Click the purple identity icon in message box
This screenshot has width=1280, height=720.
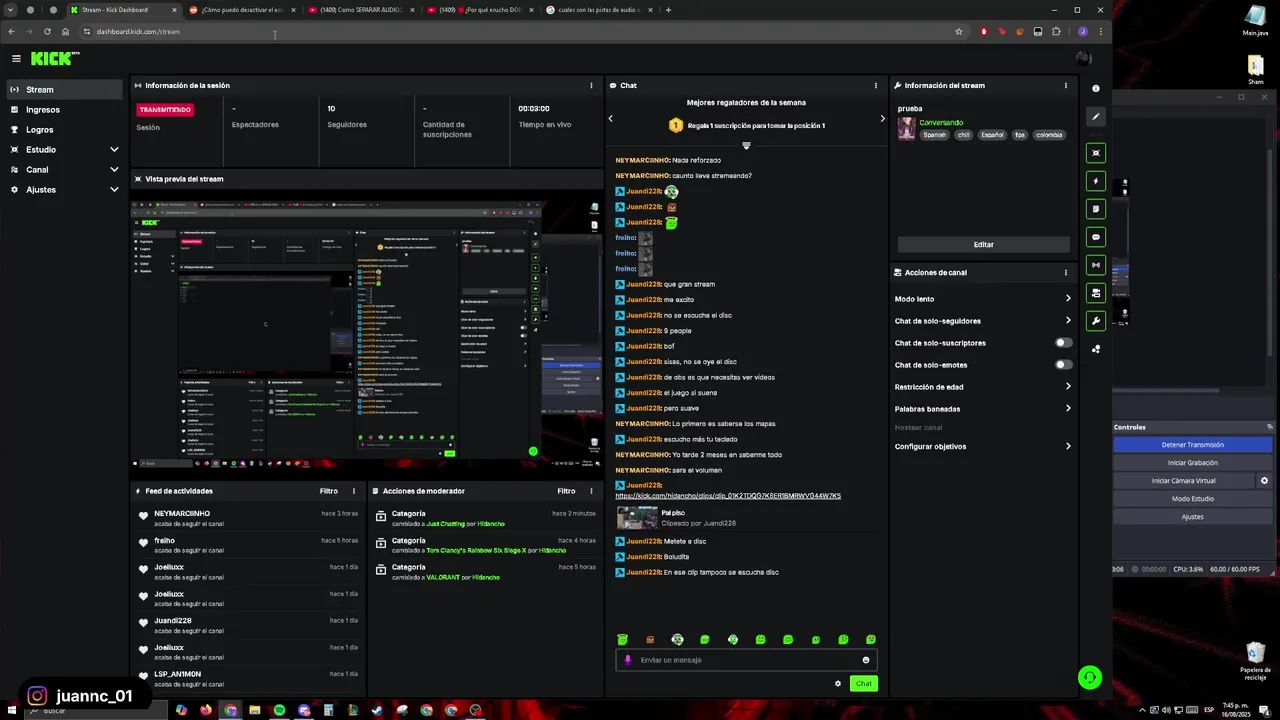pyautogui.click(x=628, y=660)
